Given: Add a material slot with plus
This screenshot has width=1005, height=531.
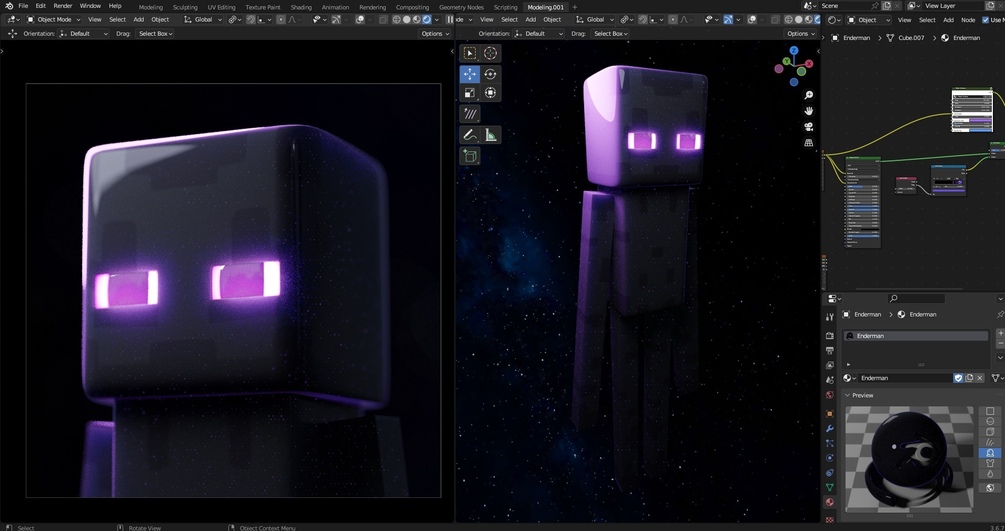Looking at the screenshot, I should (x=1000, y=333).
